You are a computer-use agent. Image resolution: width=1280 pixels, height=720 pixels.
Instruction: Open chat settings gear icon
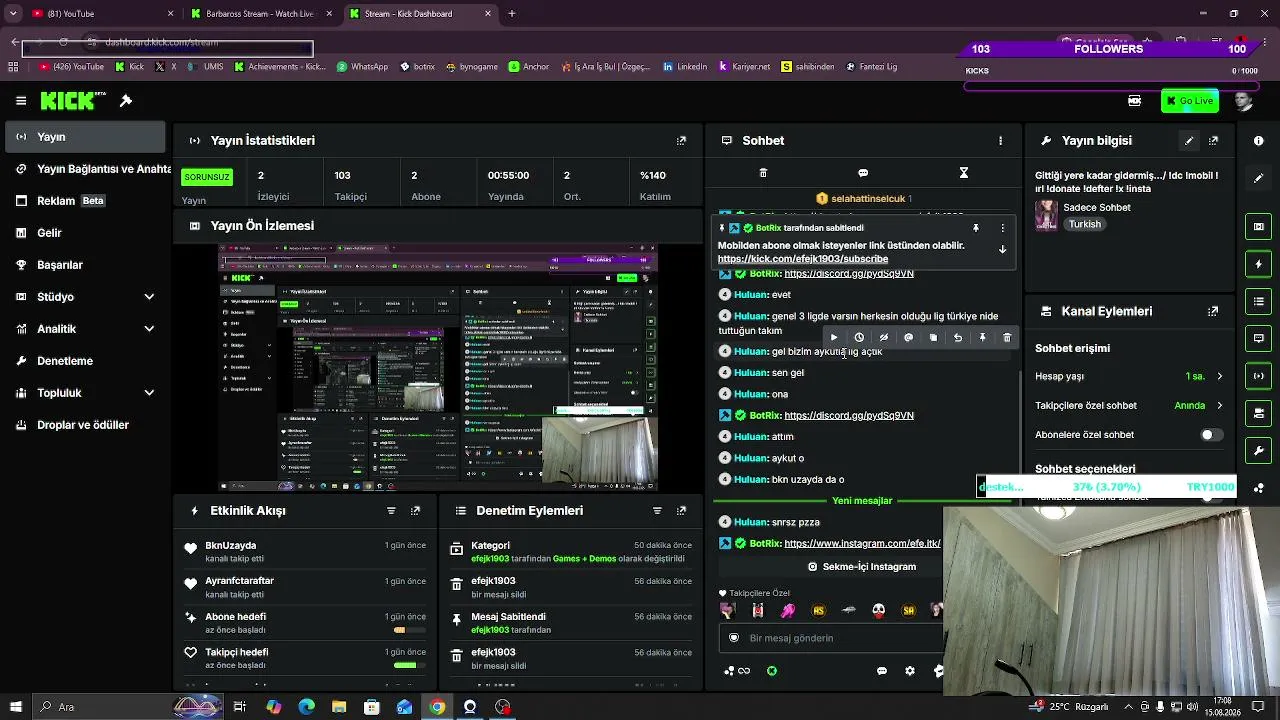910,671
